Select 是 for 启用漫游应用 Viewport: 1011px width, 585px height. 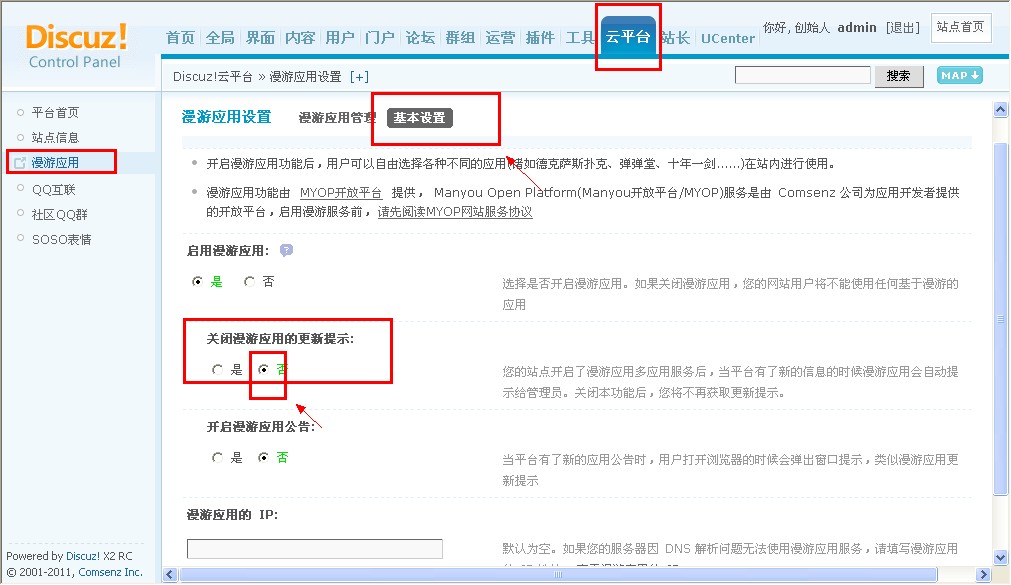(x=197, y=281)
